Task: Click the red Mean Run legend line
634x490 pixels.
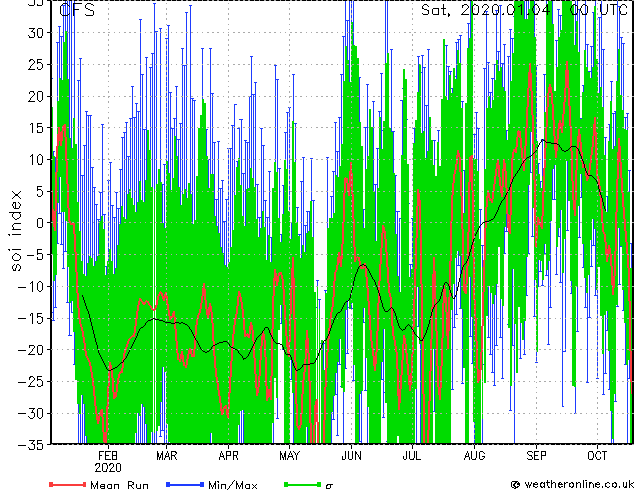Action: tap(68, 484)
